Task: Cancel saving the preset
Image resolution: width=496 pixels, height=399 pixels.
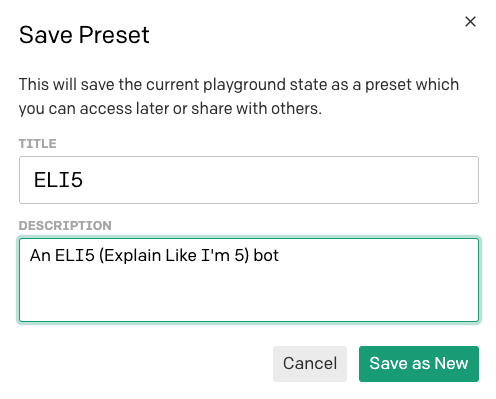Action: pyautogui.click(x=310, y=364)
